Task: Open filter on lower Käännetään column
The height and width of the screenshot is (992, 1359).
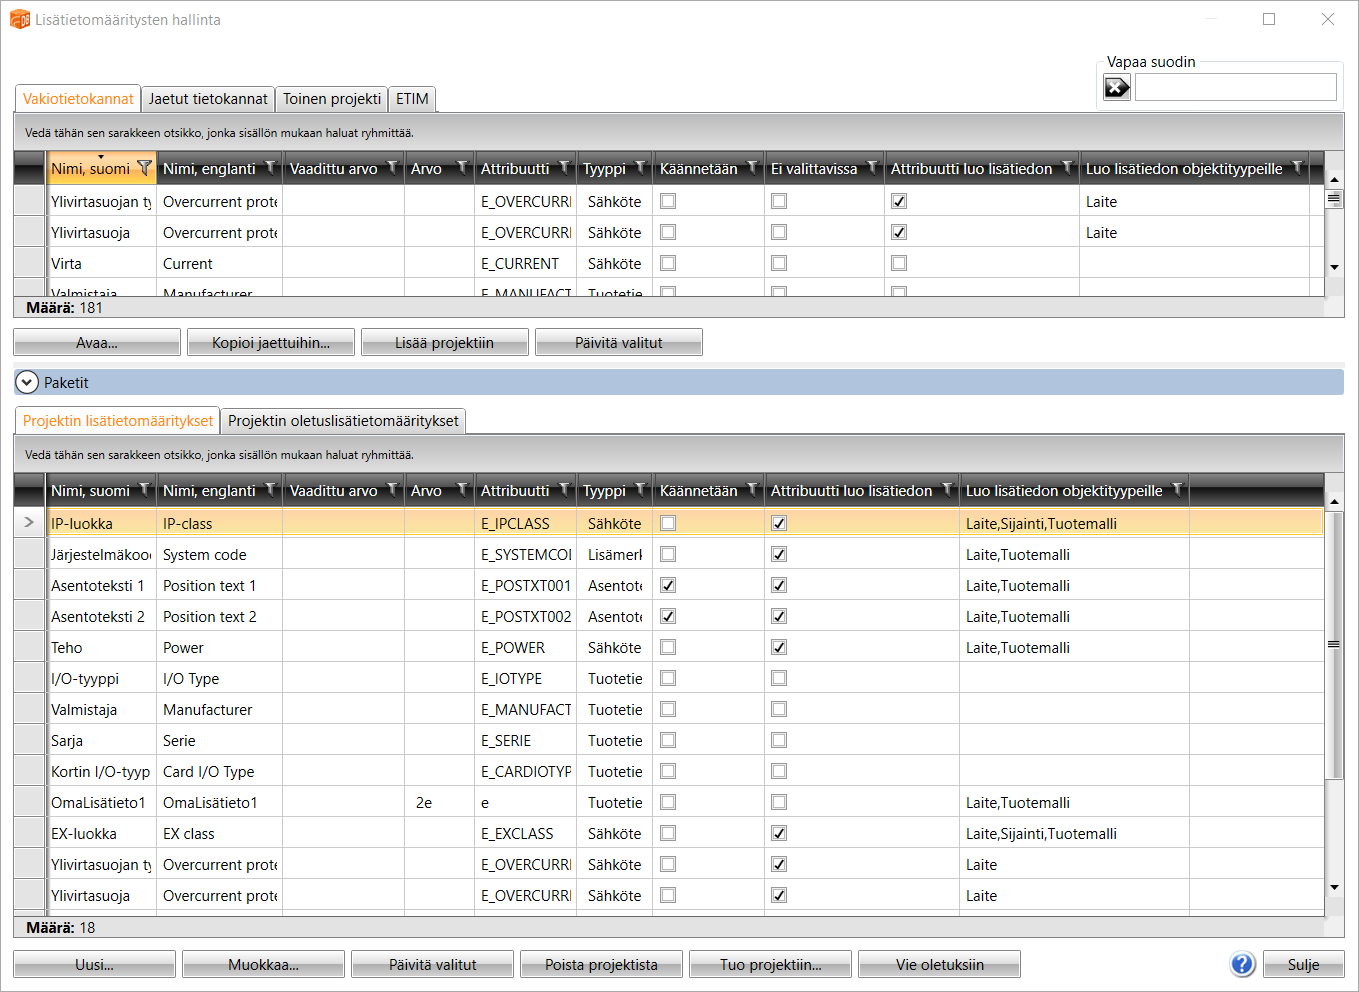Action: [753, 490]
